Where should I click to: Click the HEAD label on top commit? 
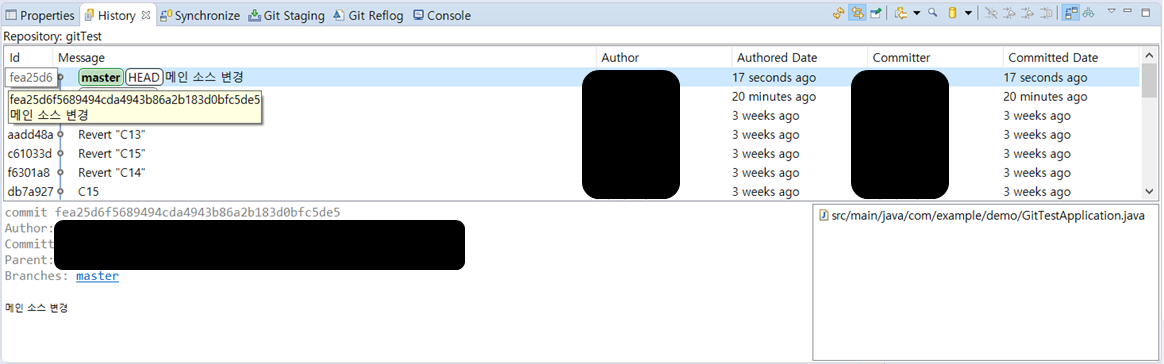[144, 77]
